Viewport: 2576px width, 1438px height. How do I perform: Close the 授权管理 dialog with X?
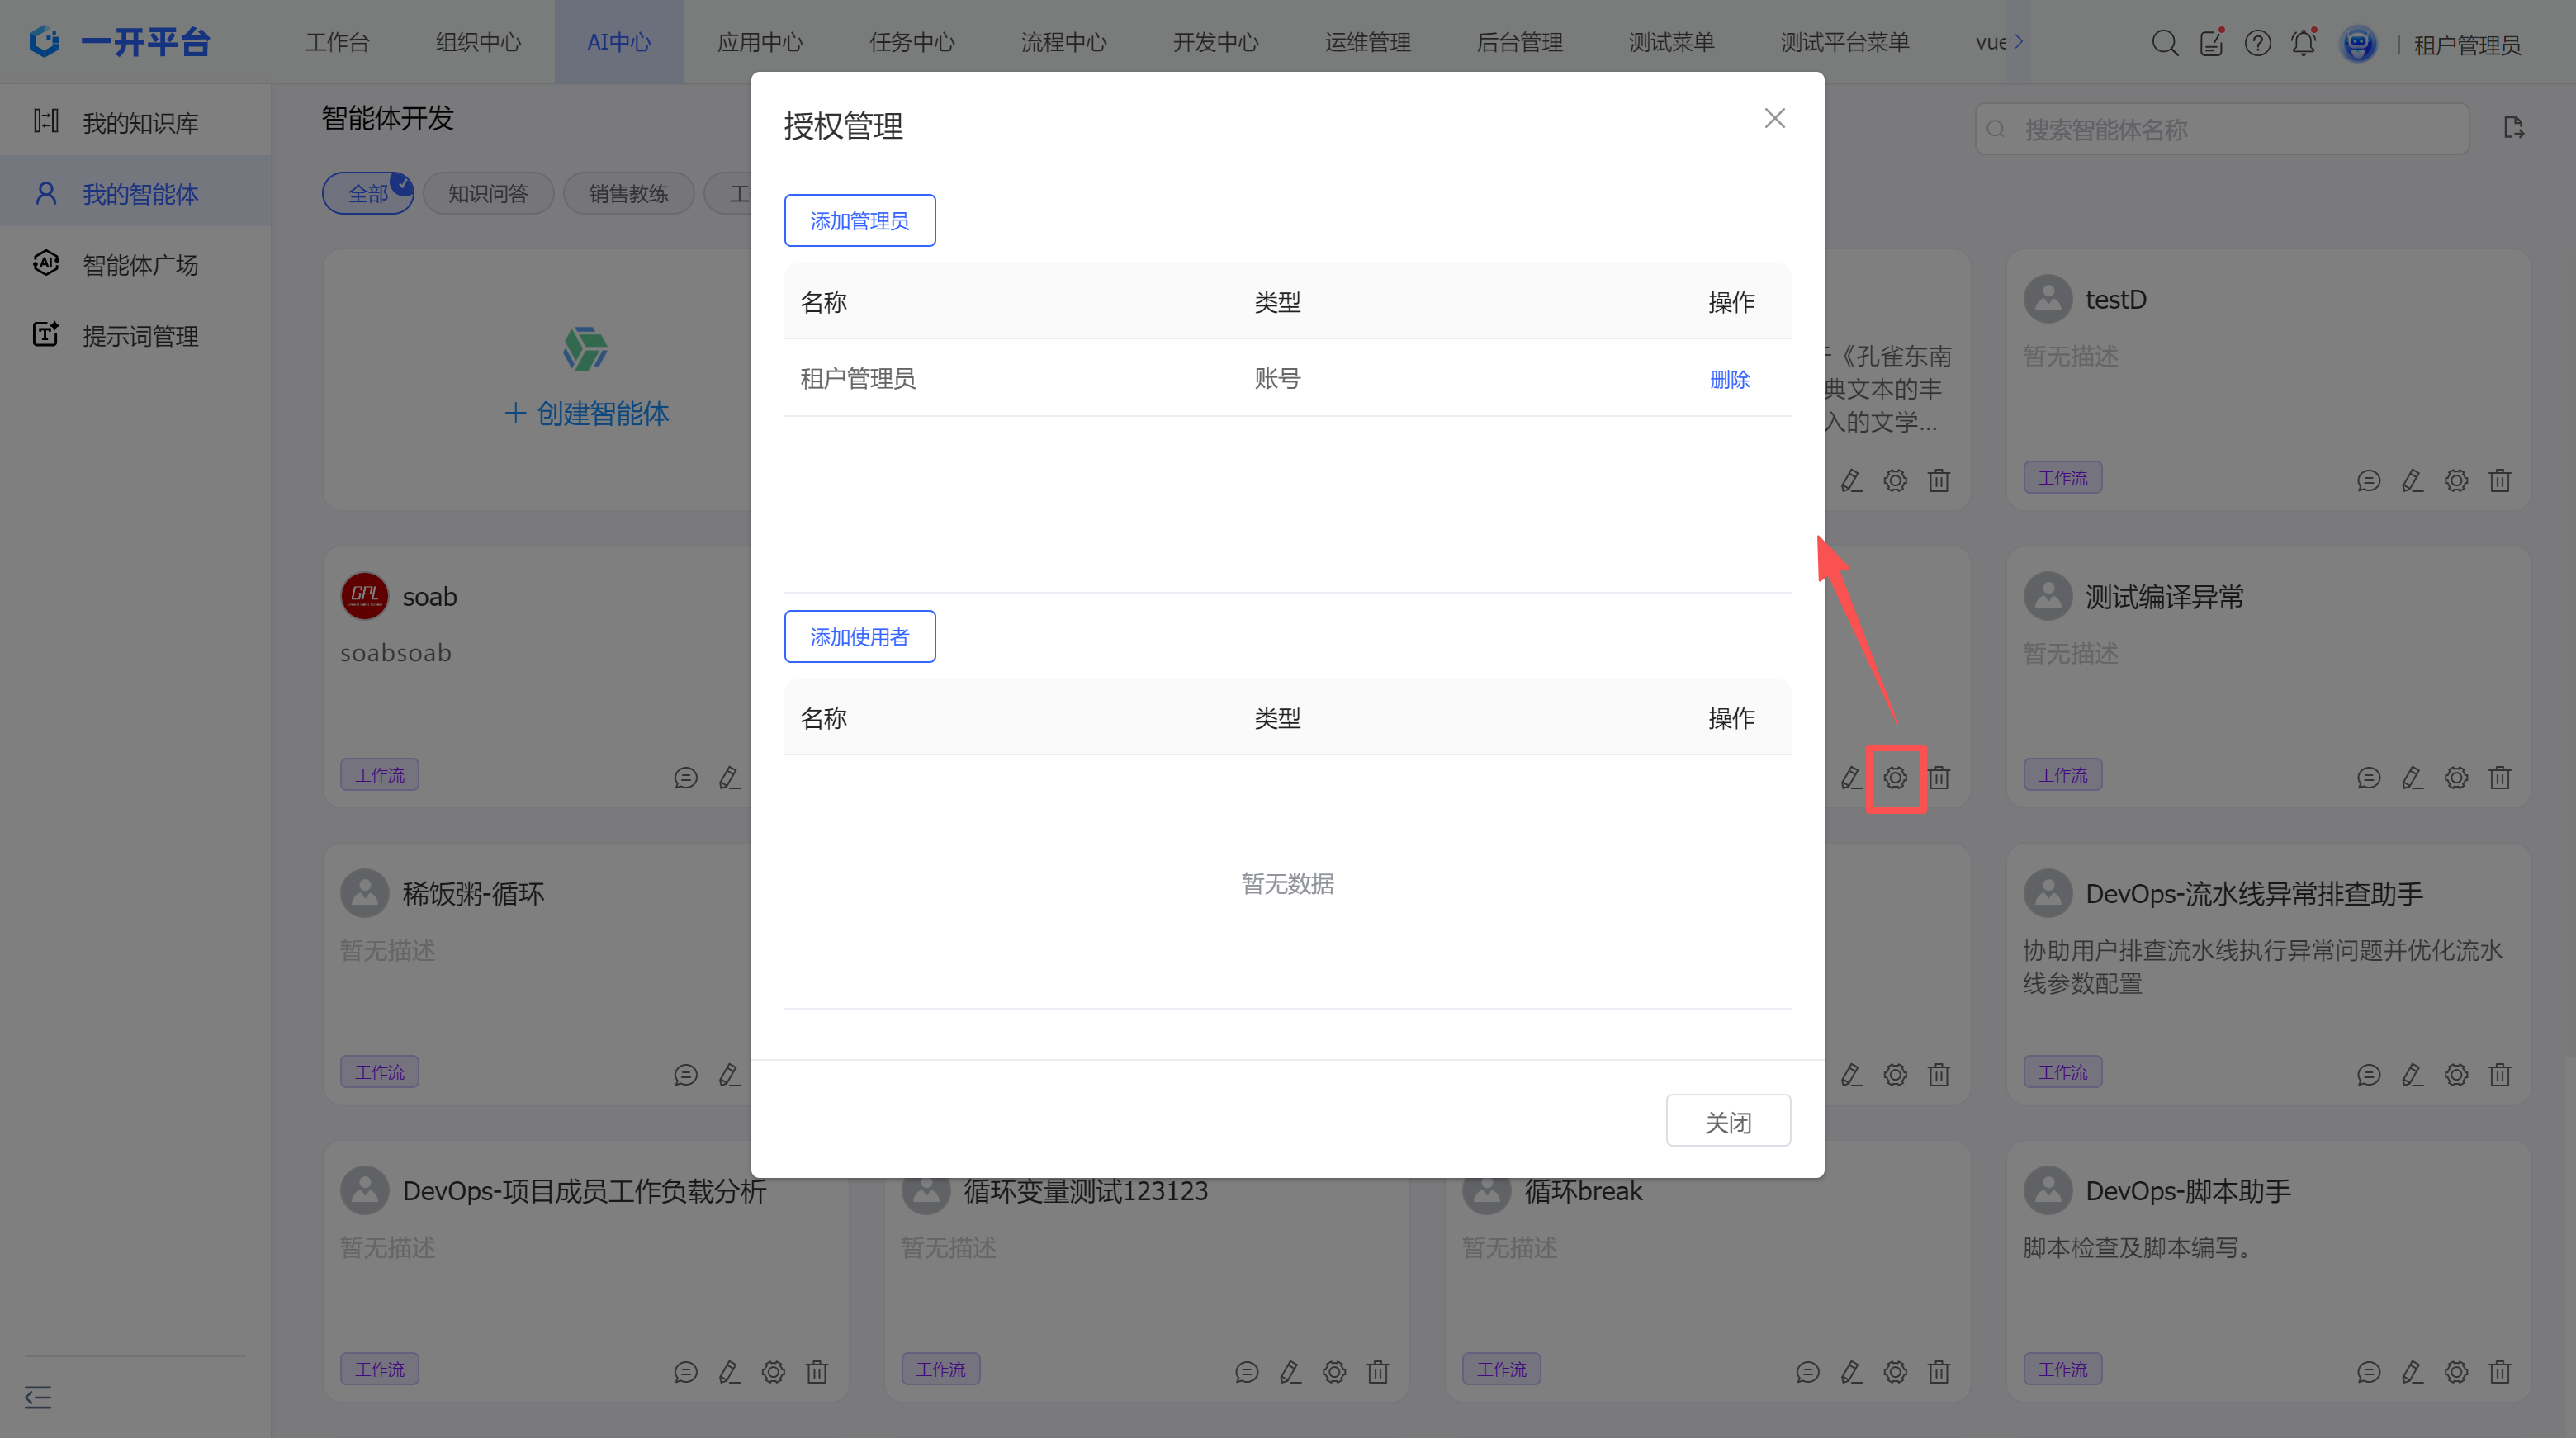[x=1774, y=119]
